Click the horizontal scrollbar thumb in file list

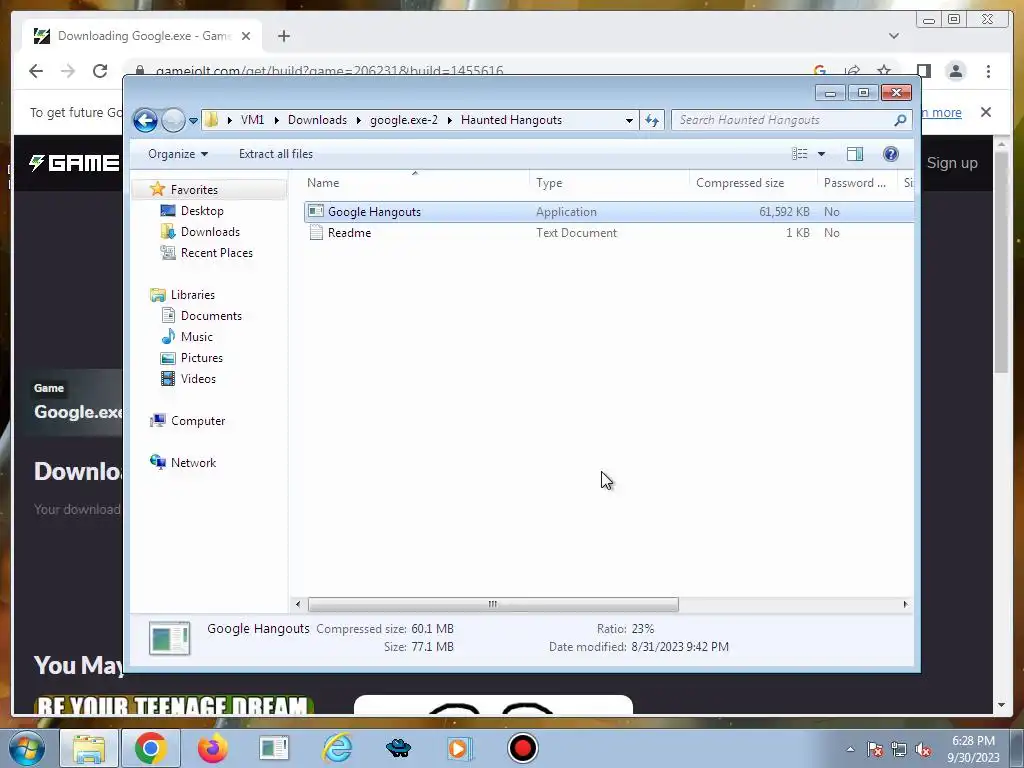[x=493, y=604]
